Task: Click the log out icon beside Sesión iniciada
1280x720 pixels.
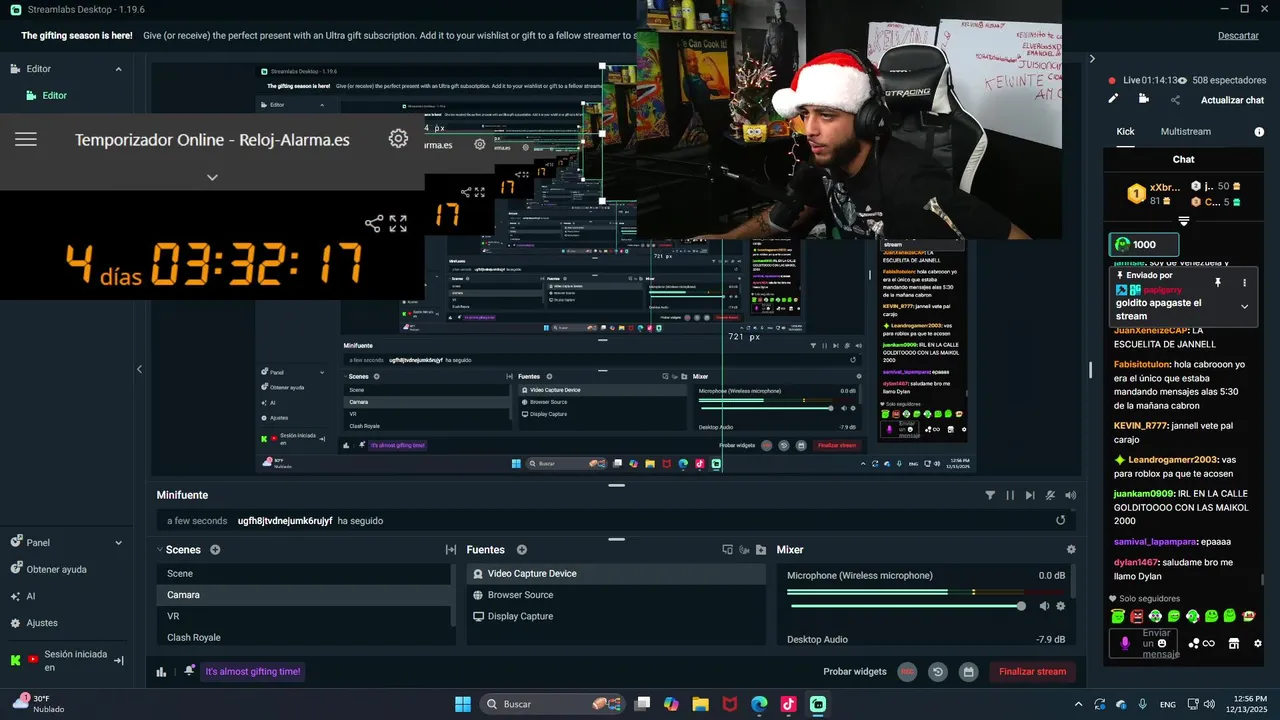Action: pyautogui.click(x=118, y=660)
